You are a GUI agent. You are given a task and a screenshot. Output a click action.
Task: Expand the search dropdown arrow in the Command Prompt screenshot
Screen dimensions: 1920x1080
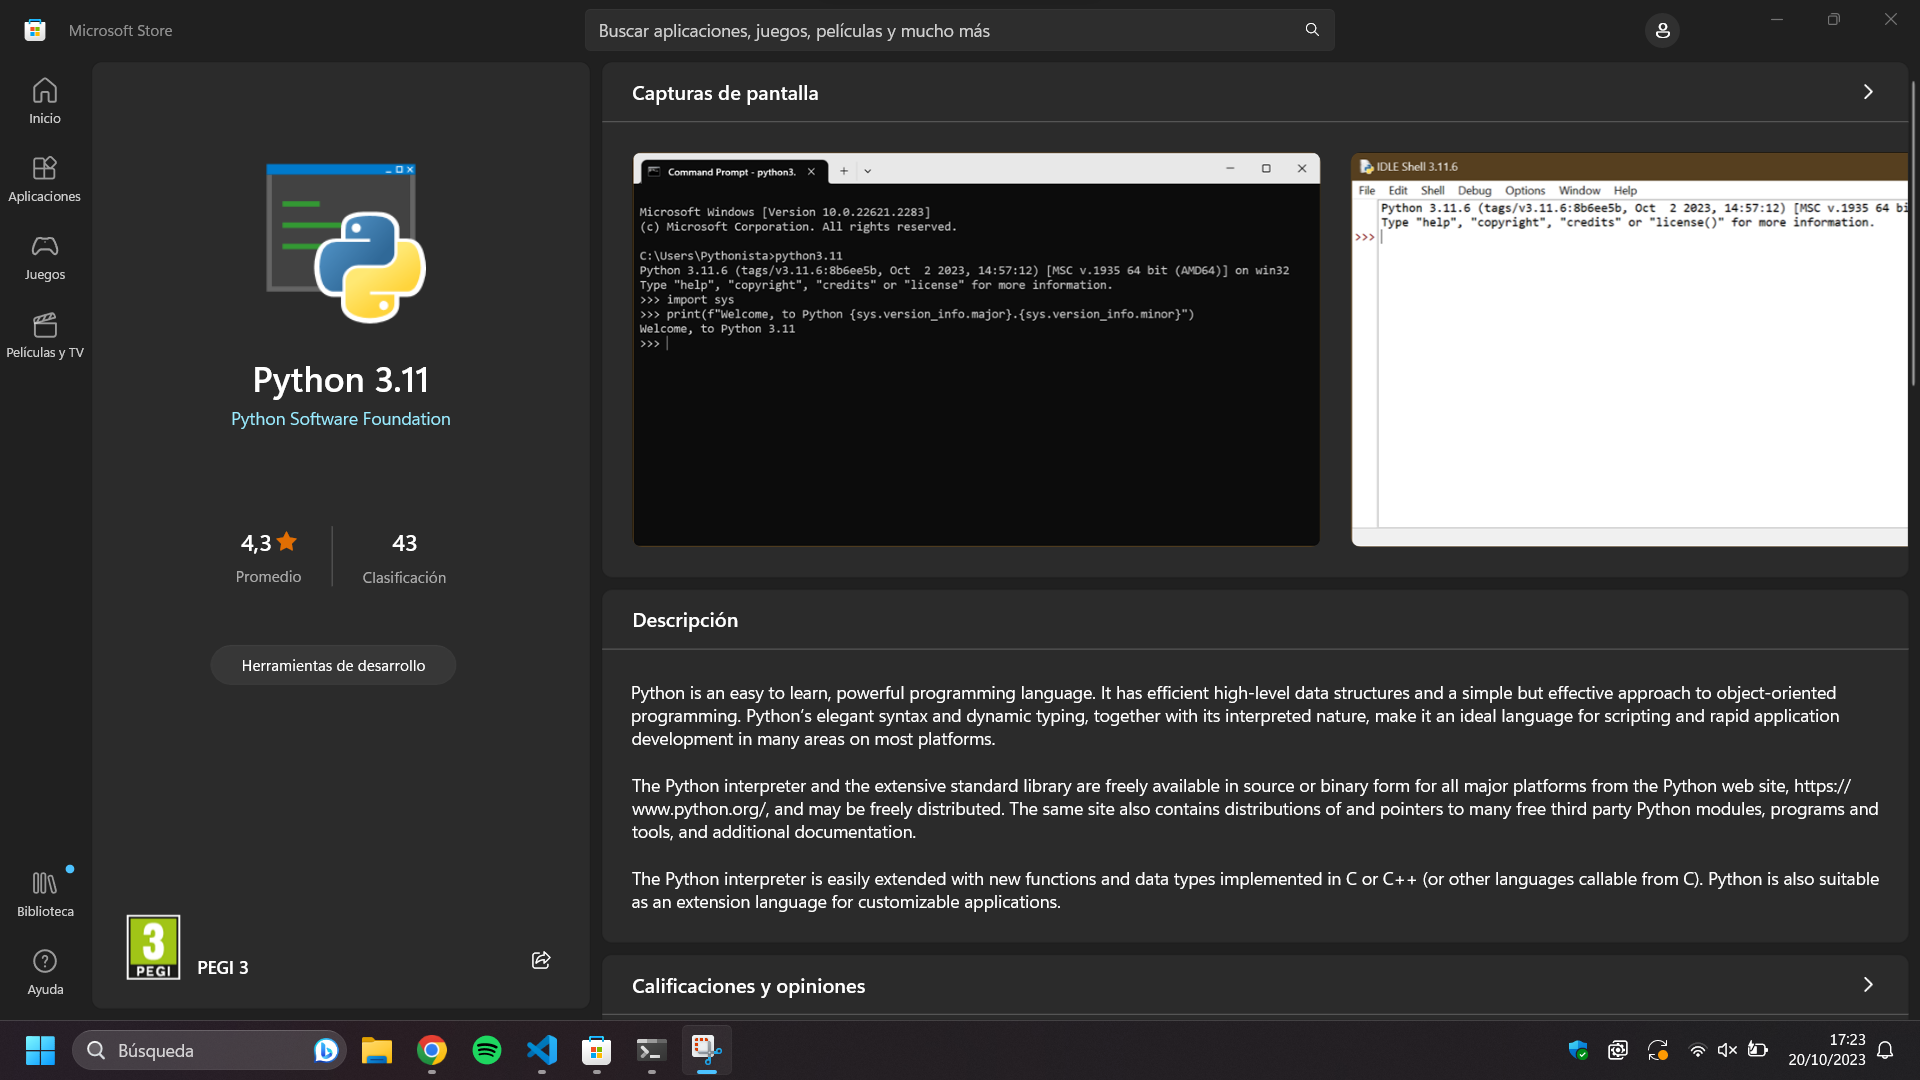pos(866,171)
